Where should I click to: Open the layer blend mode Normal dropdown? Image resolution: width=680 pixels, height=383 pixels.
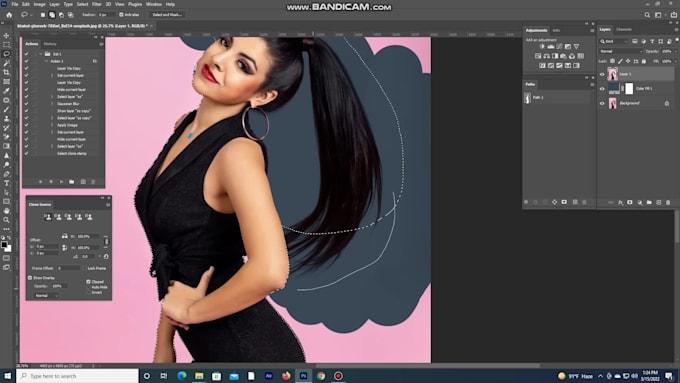620,51
